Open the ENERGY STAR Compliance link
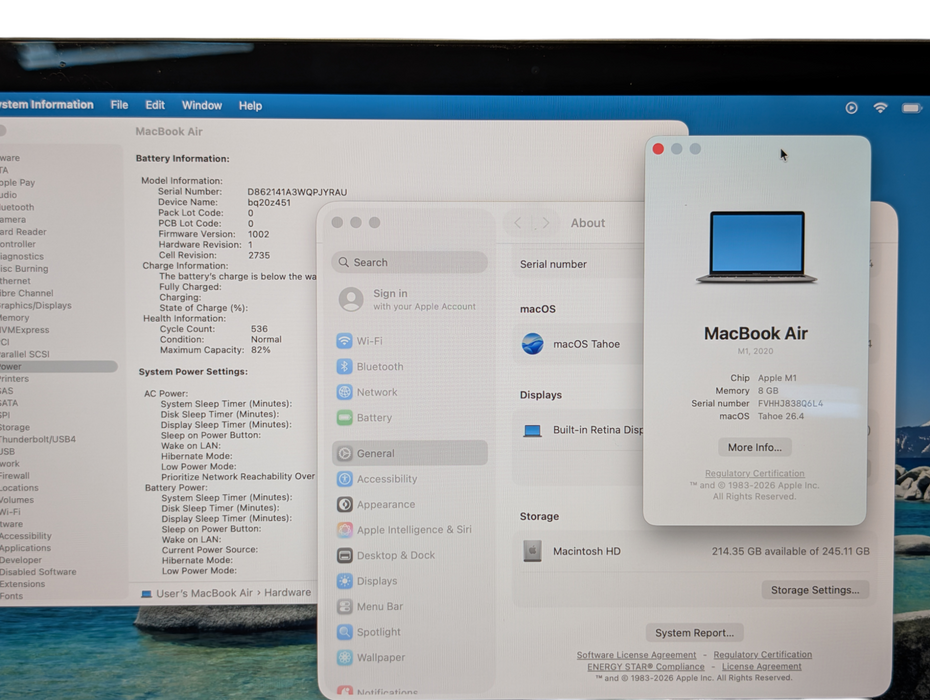Viewport: 930px width, 700px height. pos(646,667)
